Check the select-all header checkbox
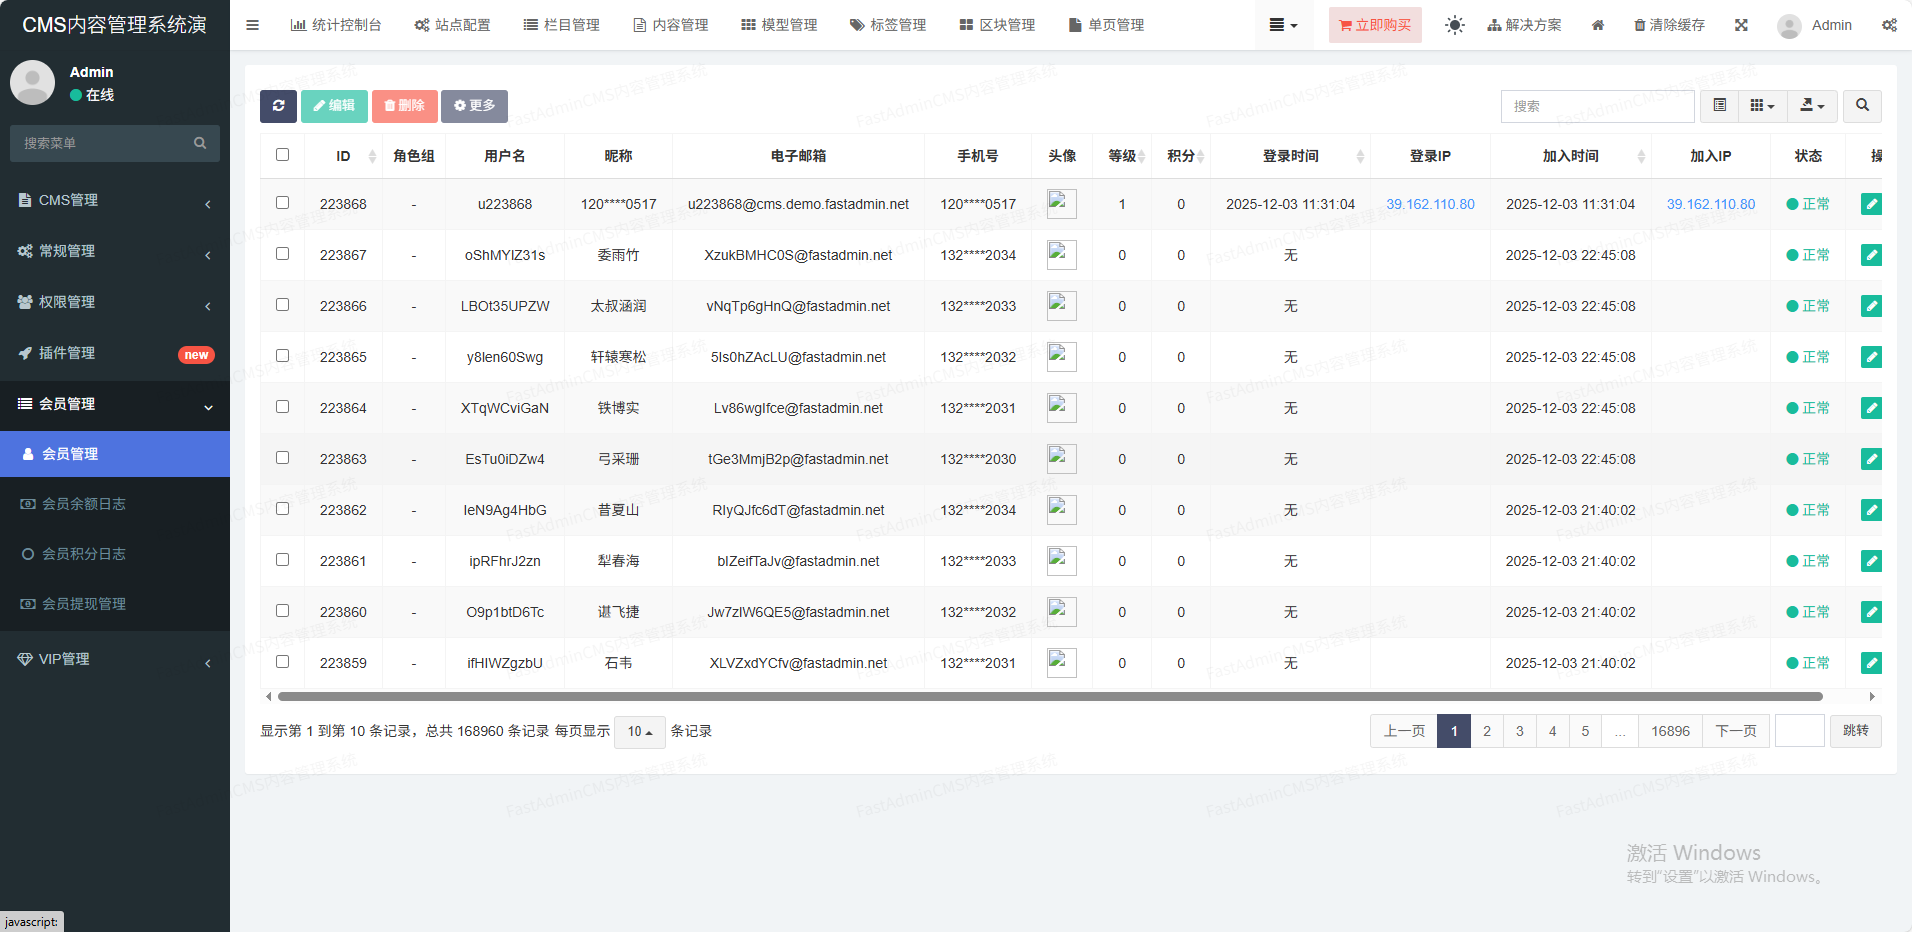The image size is (1912, 932). point(282,155)
